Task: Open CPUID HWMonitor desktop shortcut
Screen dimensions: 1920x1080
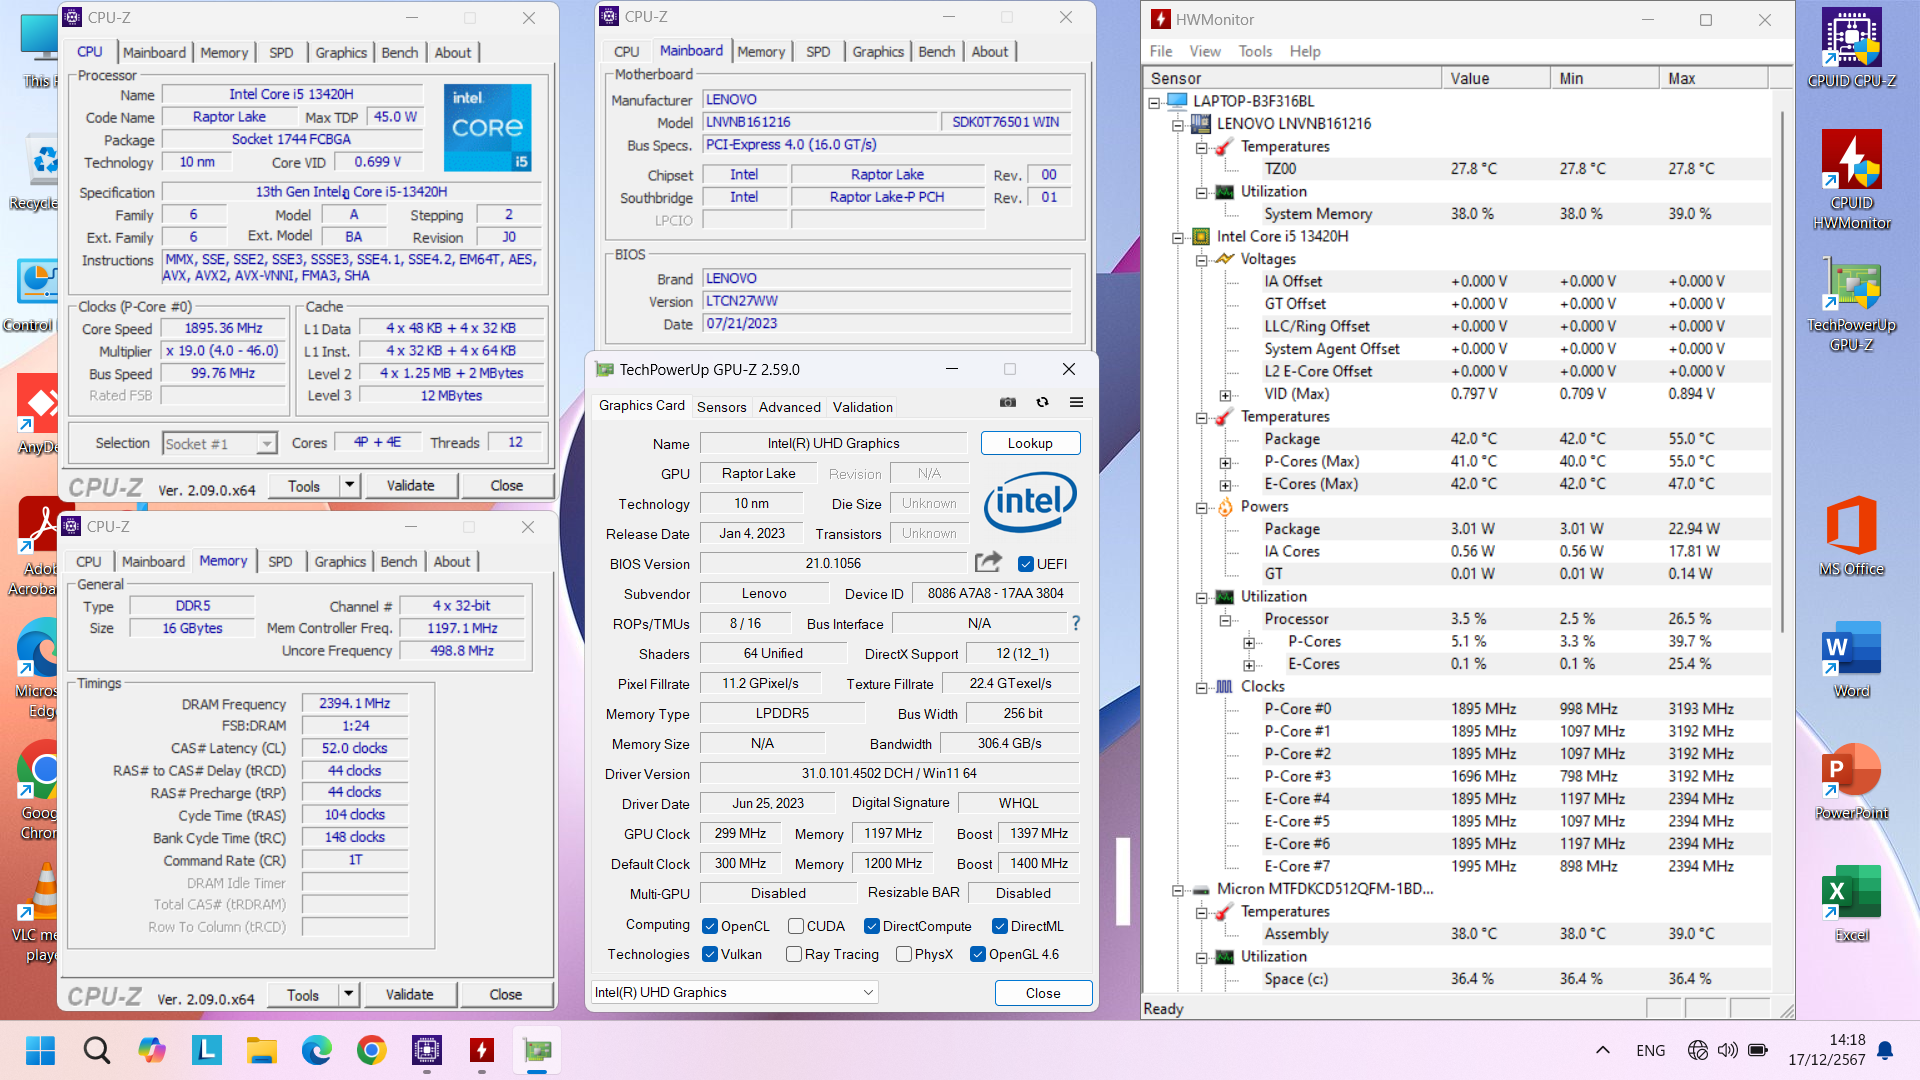Action: click(1851, 180)
